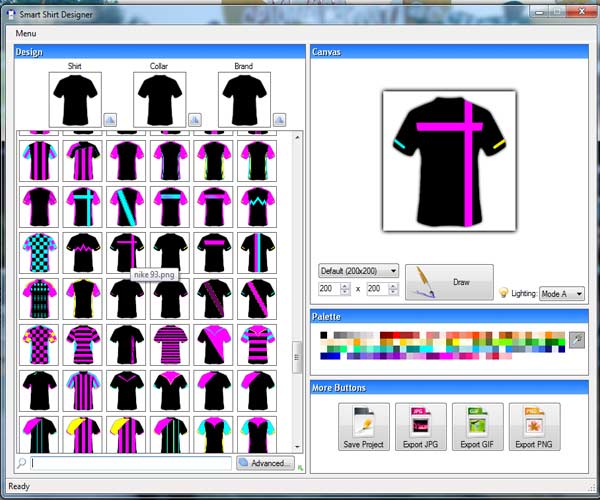This screenshot has width=600, height=500.
Task: Choose black shirt with magenta chest band
Action: coord(214,252)
